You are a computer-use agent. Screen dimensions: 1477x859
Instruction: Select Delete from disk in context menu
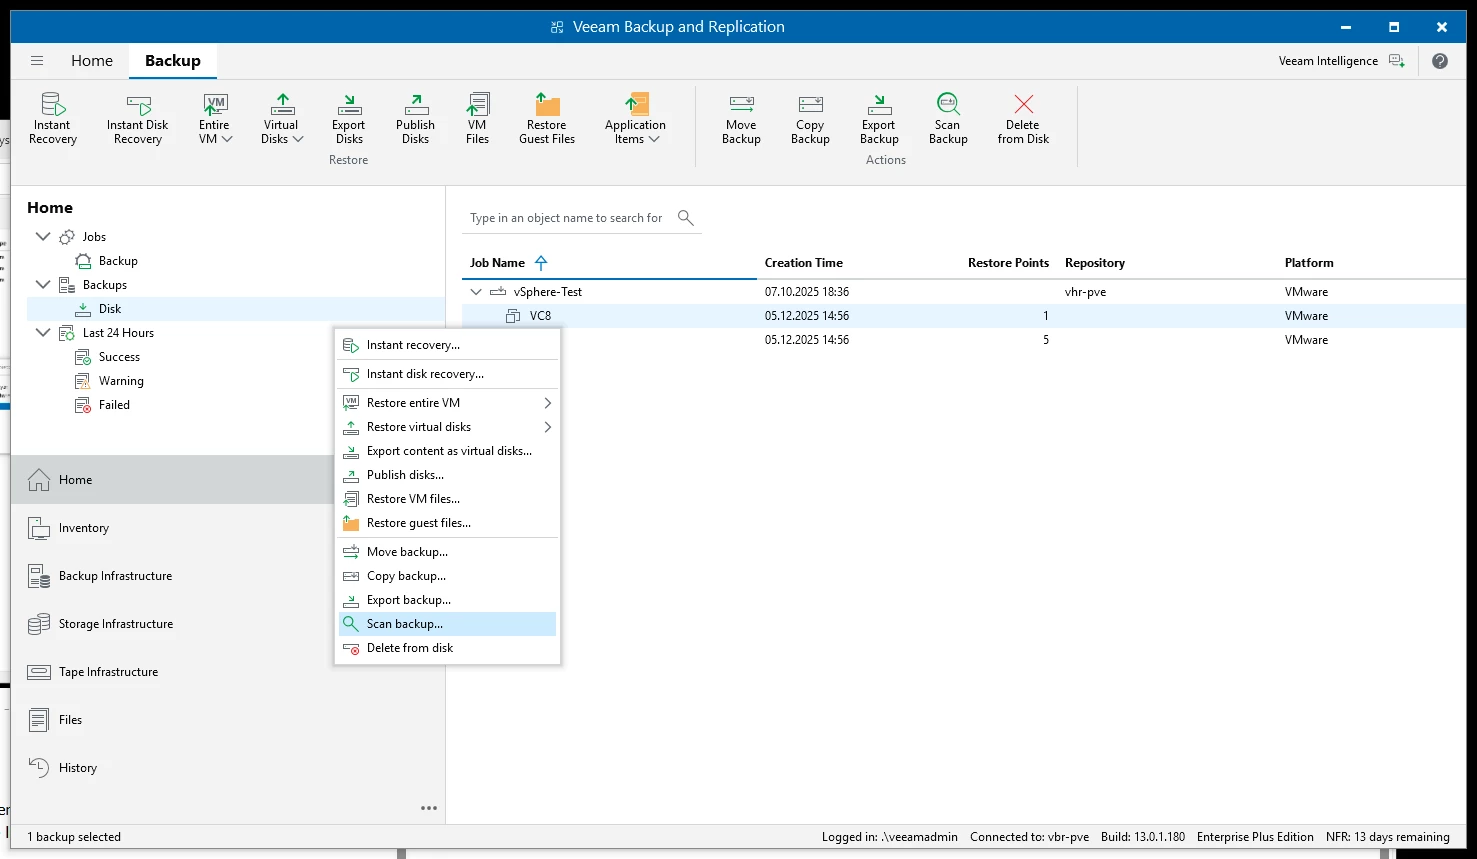pos(410,648)
